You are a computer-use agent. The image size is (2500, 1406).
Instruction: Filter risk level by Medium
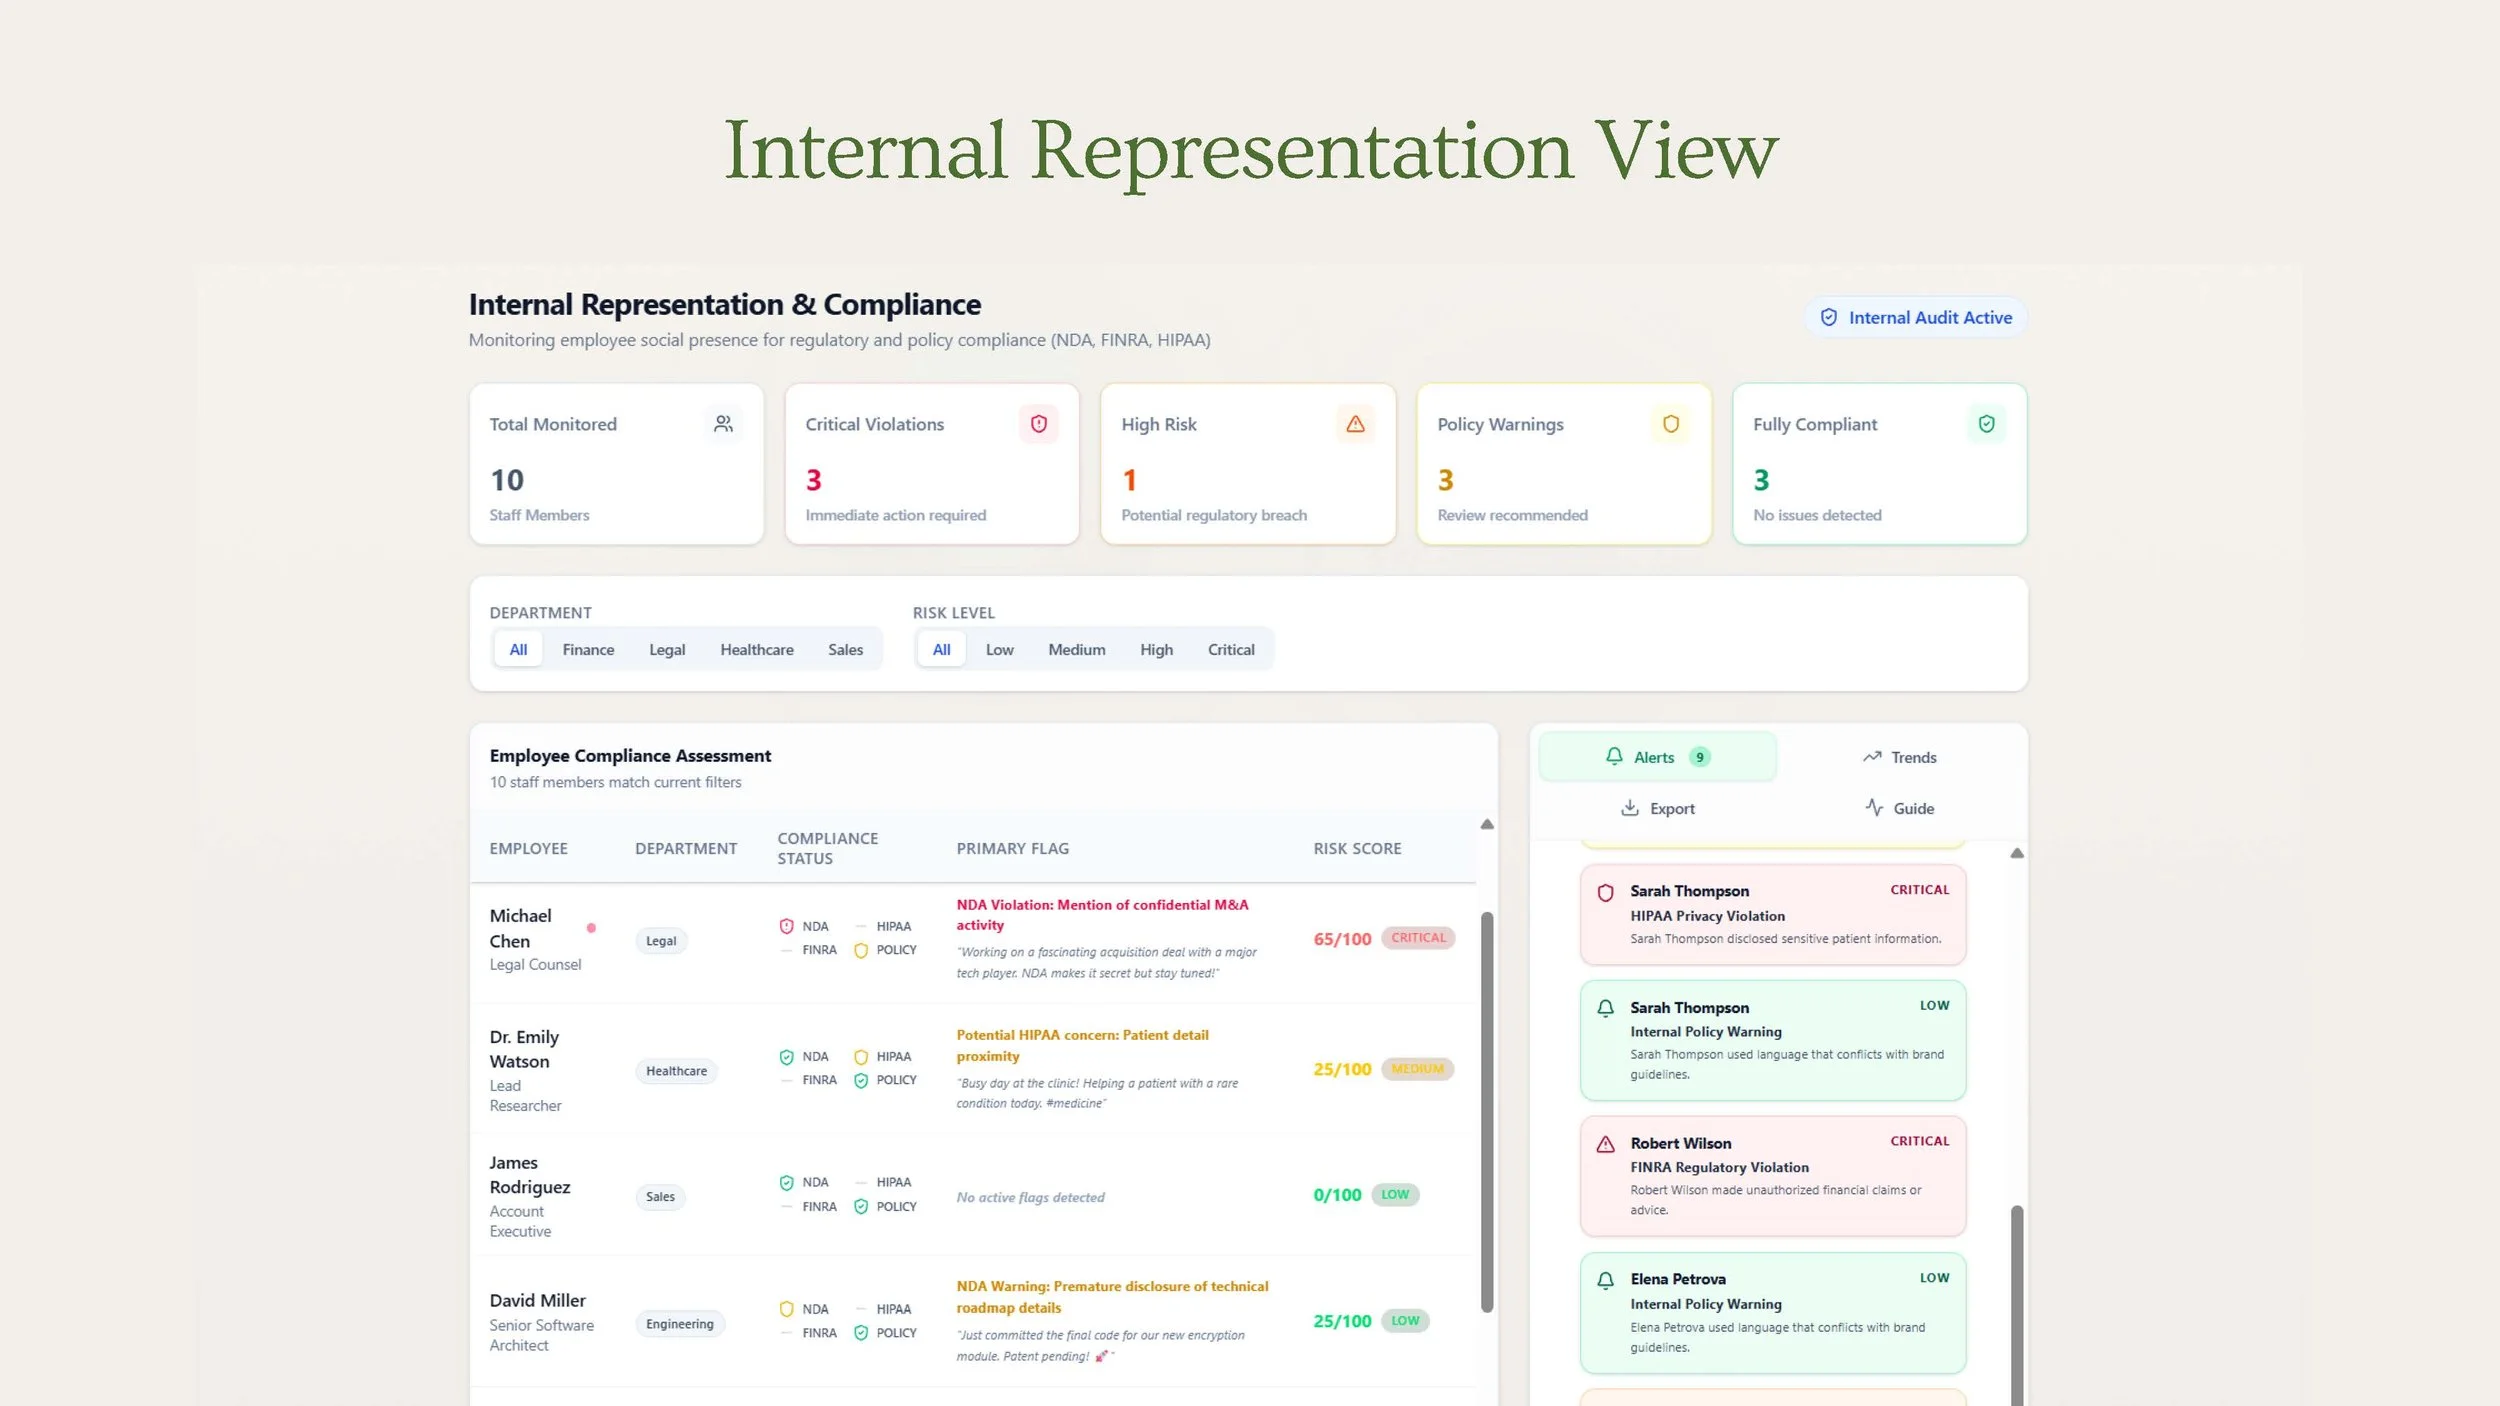(1076, 649)
